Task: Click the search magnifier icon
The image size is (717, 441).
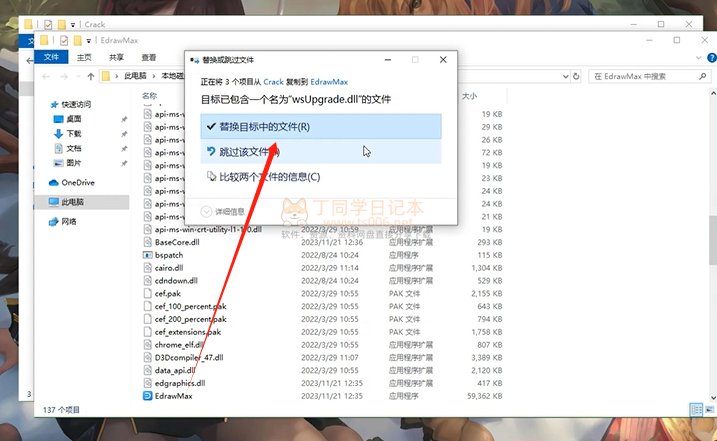Action: (703, 76)
